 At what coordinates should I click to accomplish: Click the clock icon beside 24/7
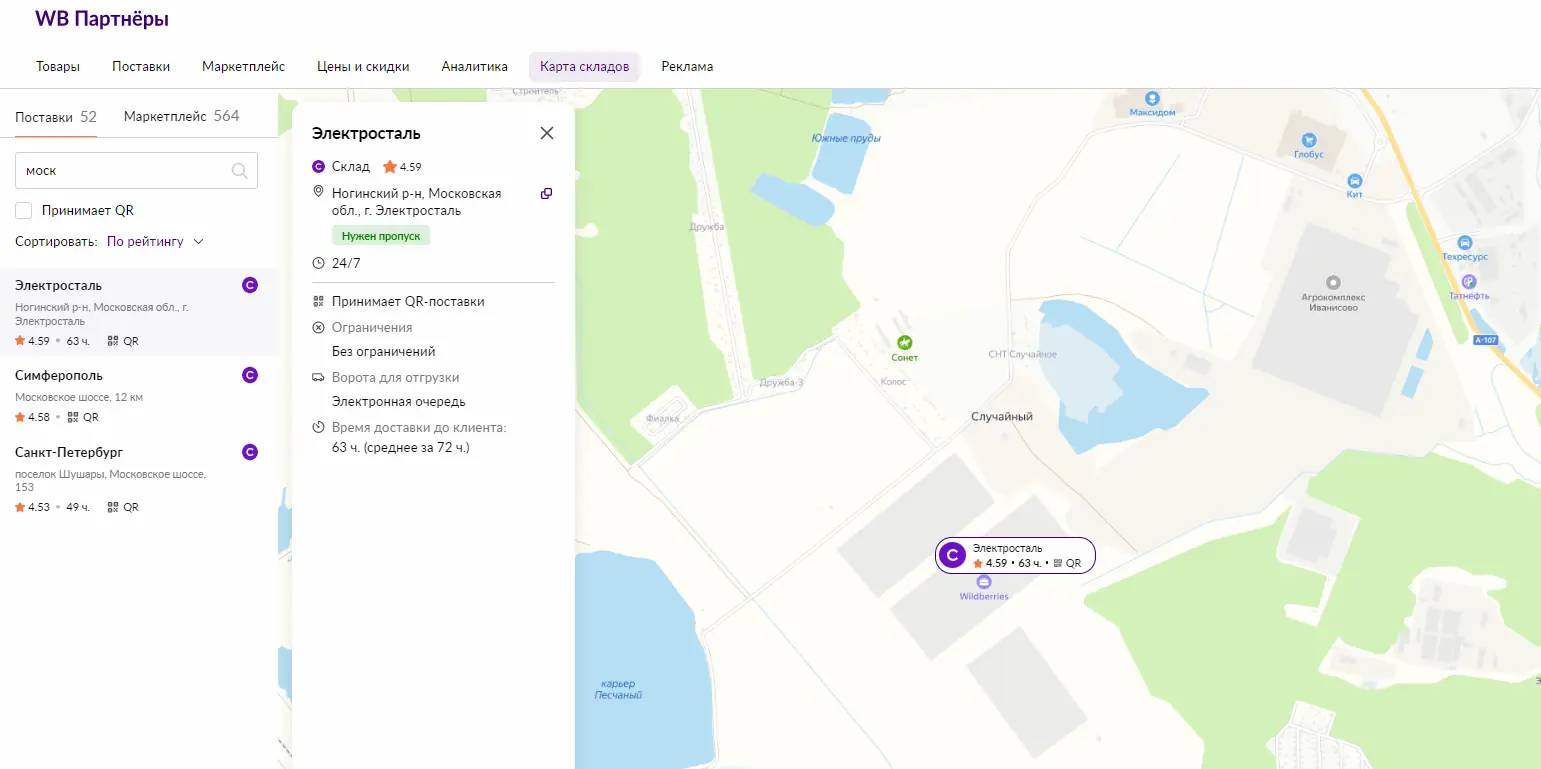(318, 263)
